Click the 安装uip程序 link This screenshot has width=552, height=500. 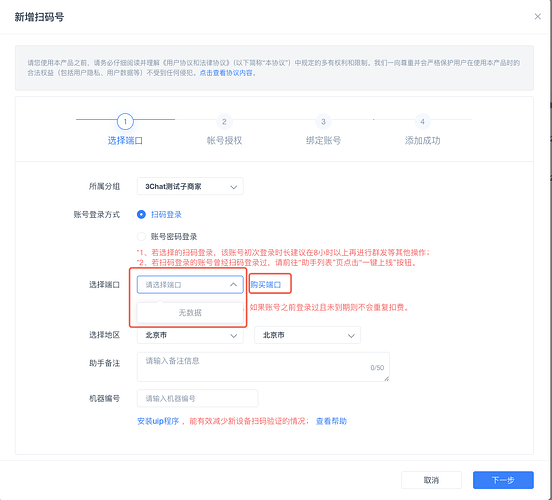click(x=158, y=421)
